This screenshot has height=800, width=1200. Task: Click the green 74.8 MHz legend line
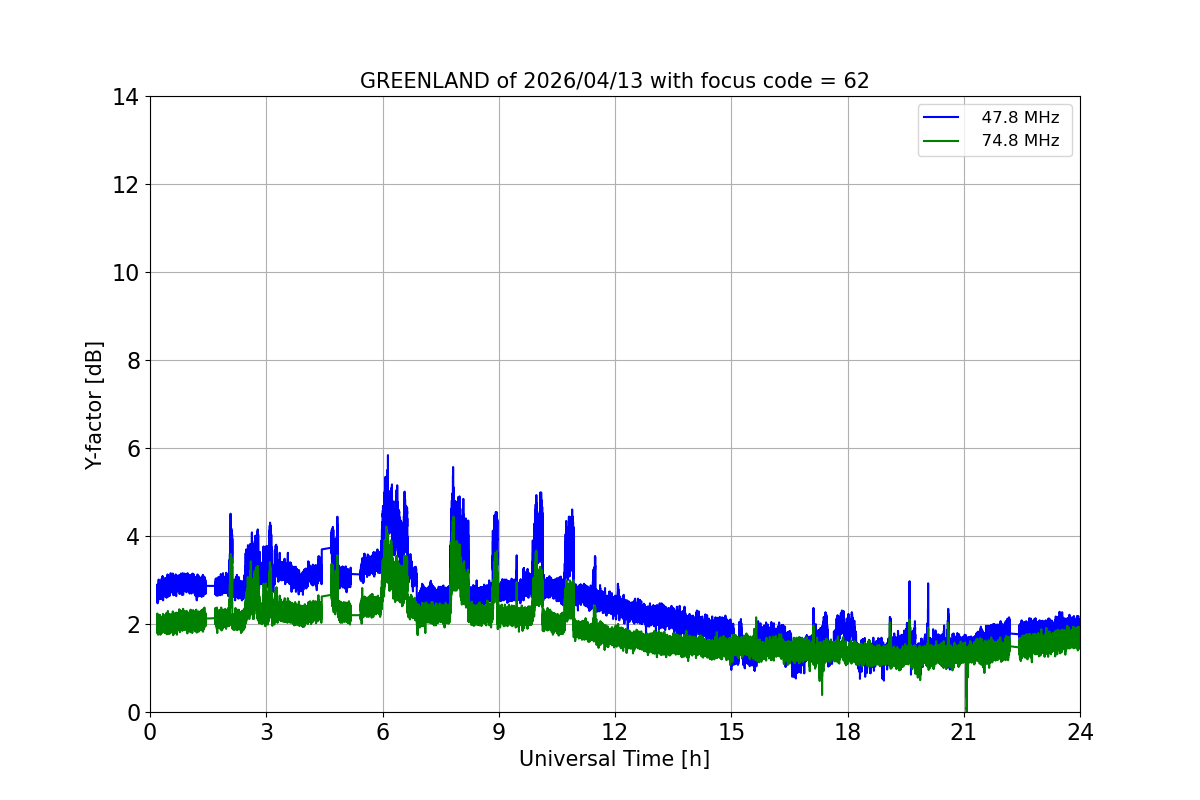(x=943, y=141)
